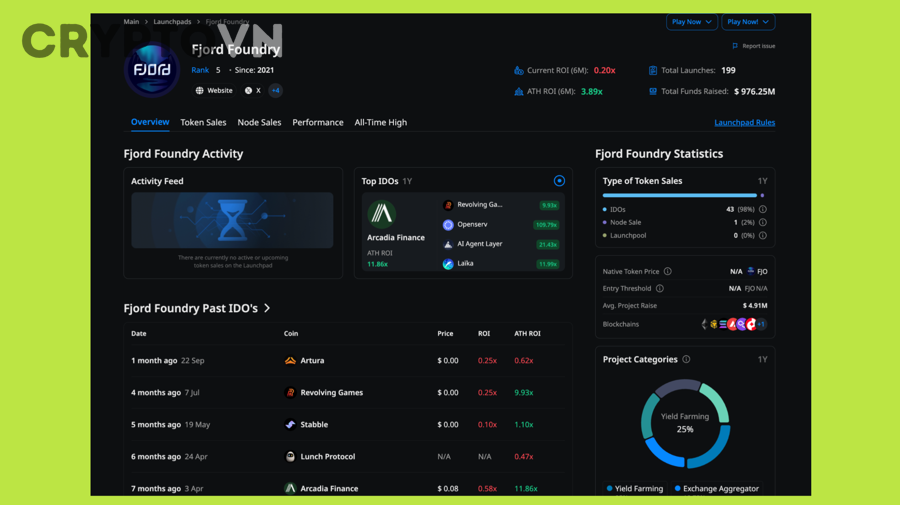This screenshot has width=900, height=505.
Task: Click the Type of Token Sales progress bar
Action: [x=683, y=196]
